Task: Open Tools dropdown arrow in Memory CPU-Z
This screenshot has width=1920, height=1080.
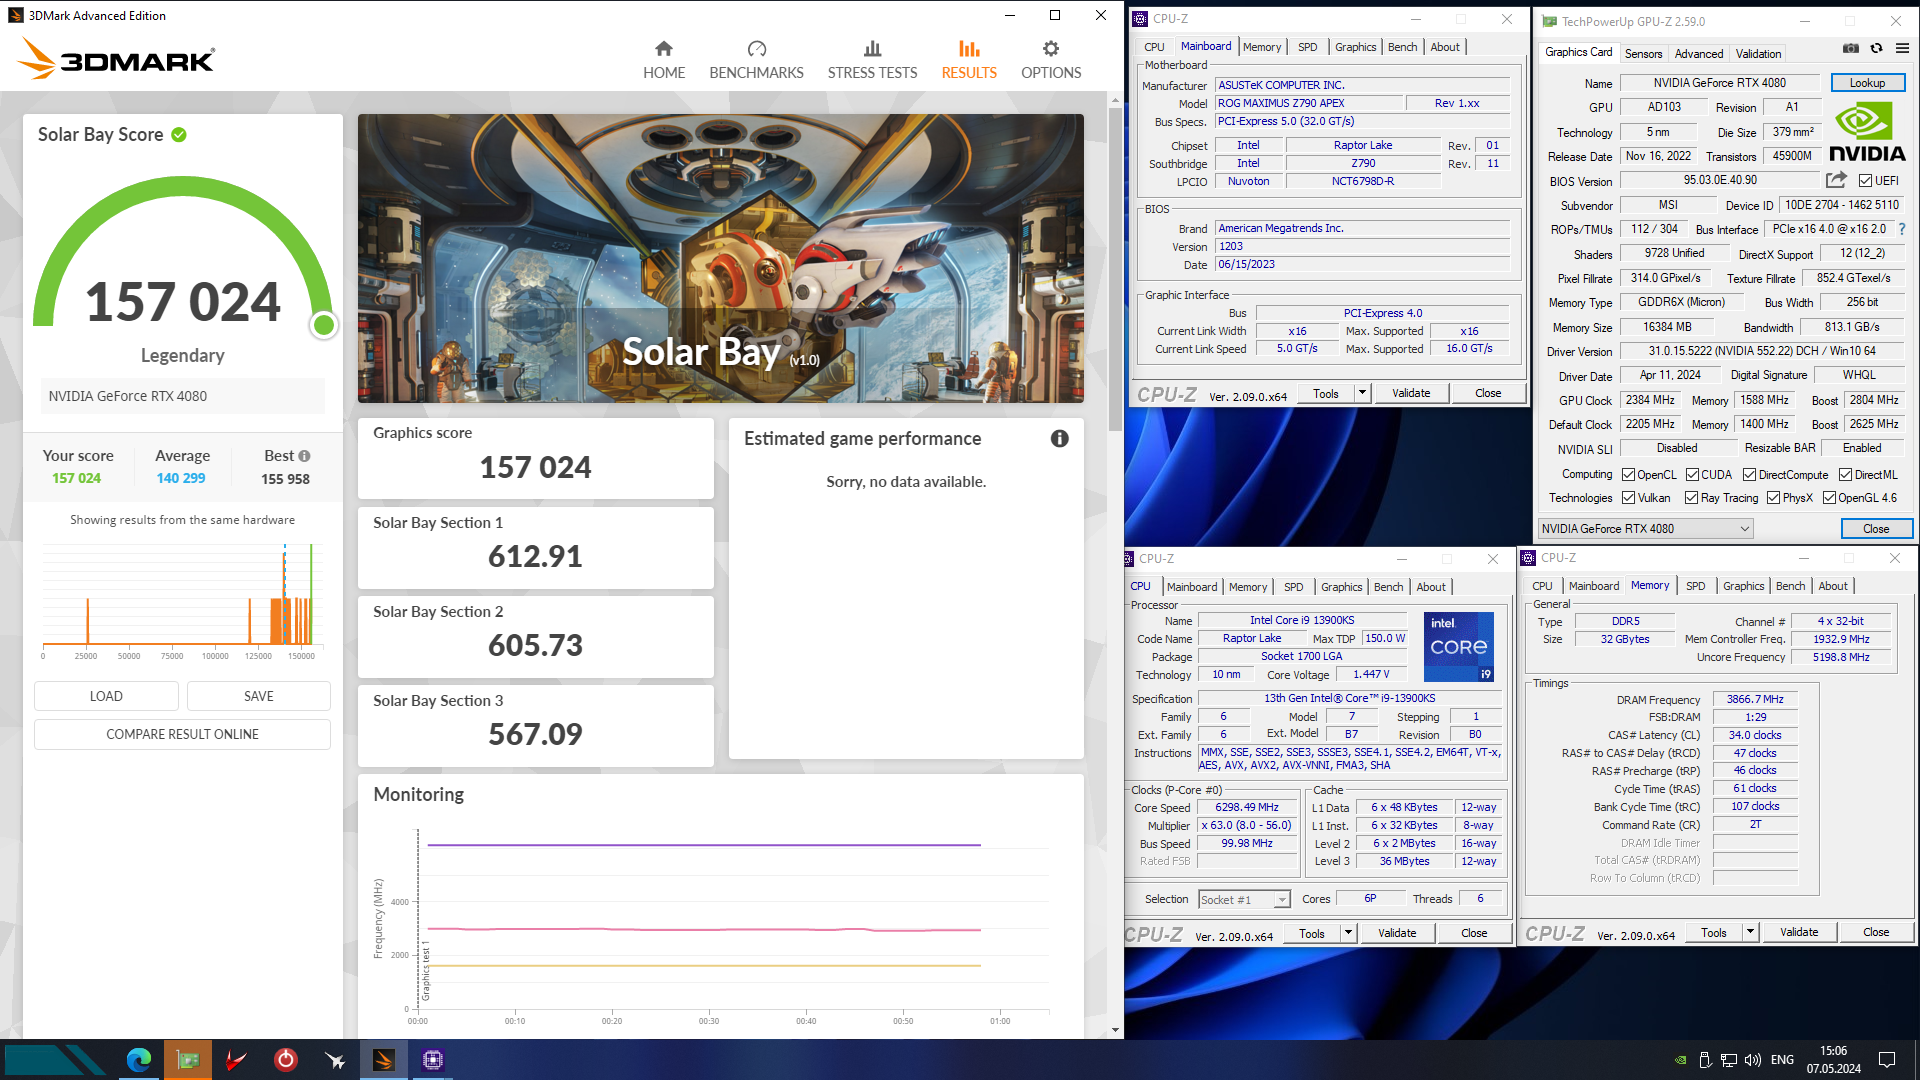Action: point(1750,932)
